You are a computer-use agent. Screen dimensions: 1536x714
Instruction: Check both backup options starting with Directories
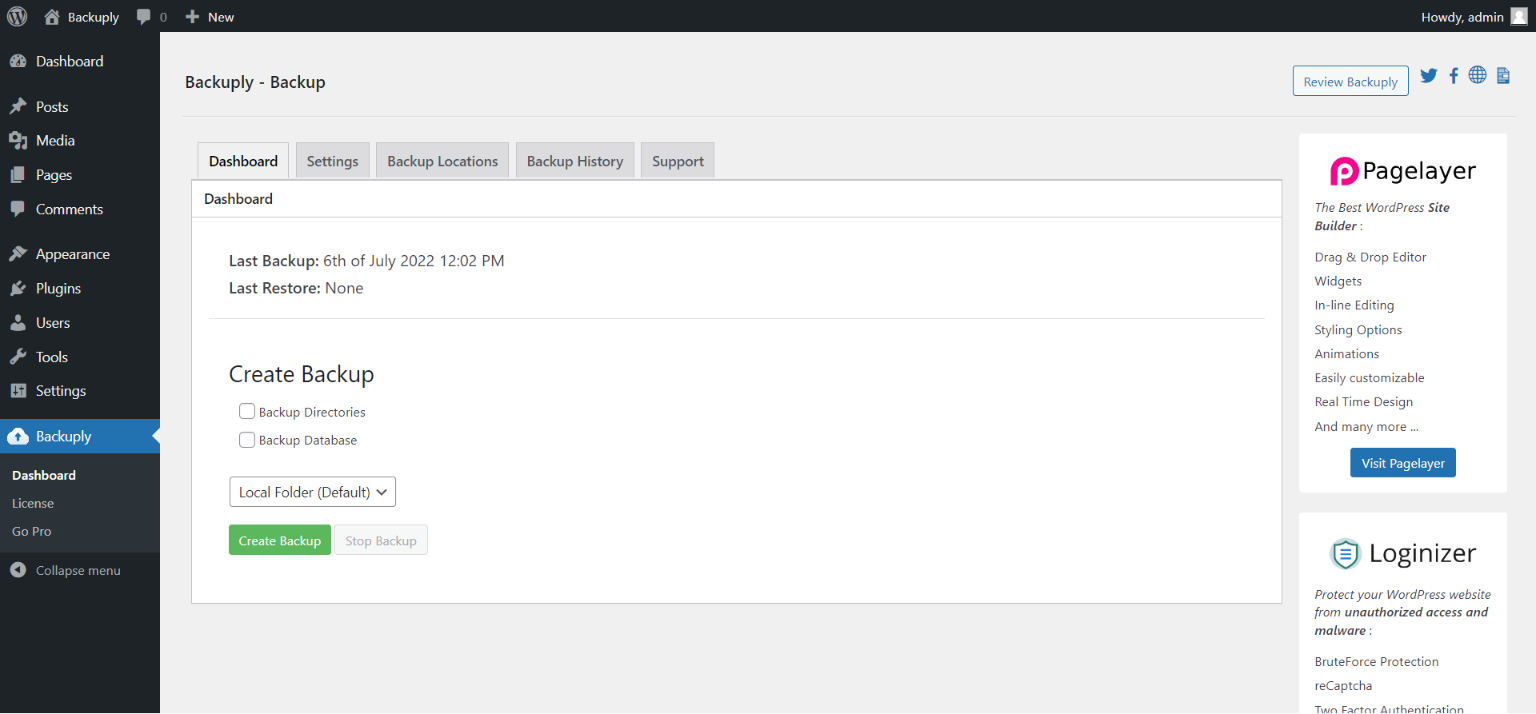(x=247, y=411)
